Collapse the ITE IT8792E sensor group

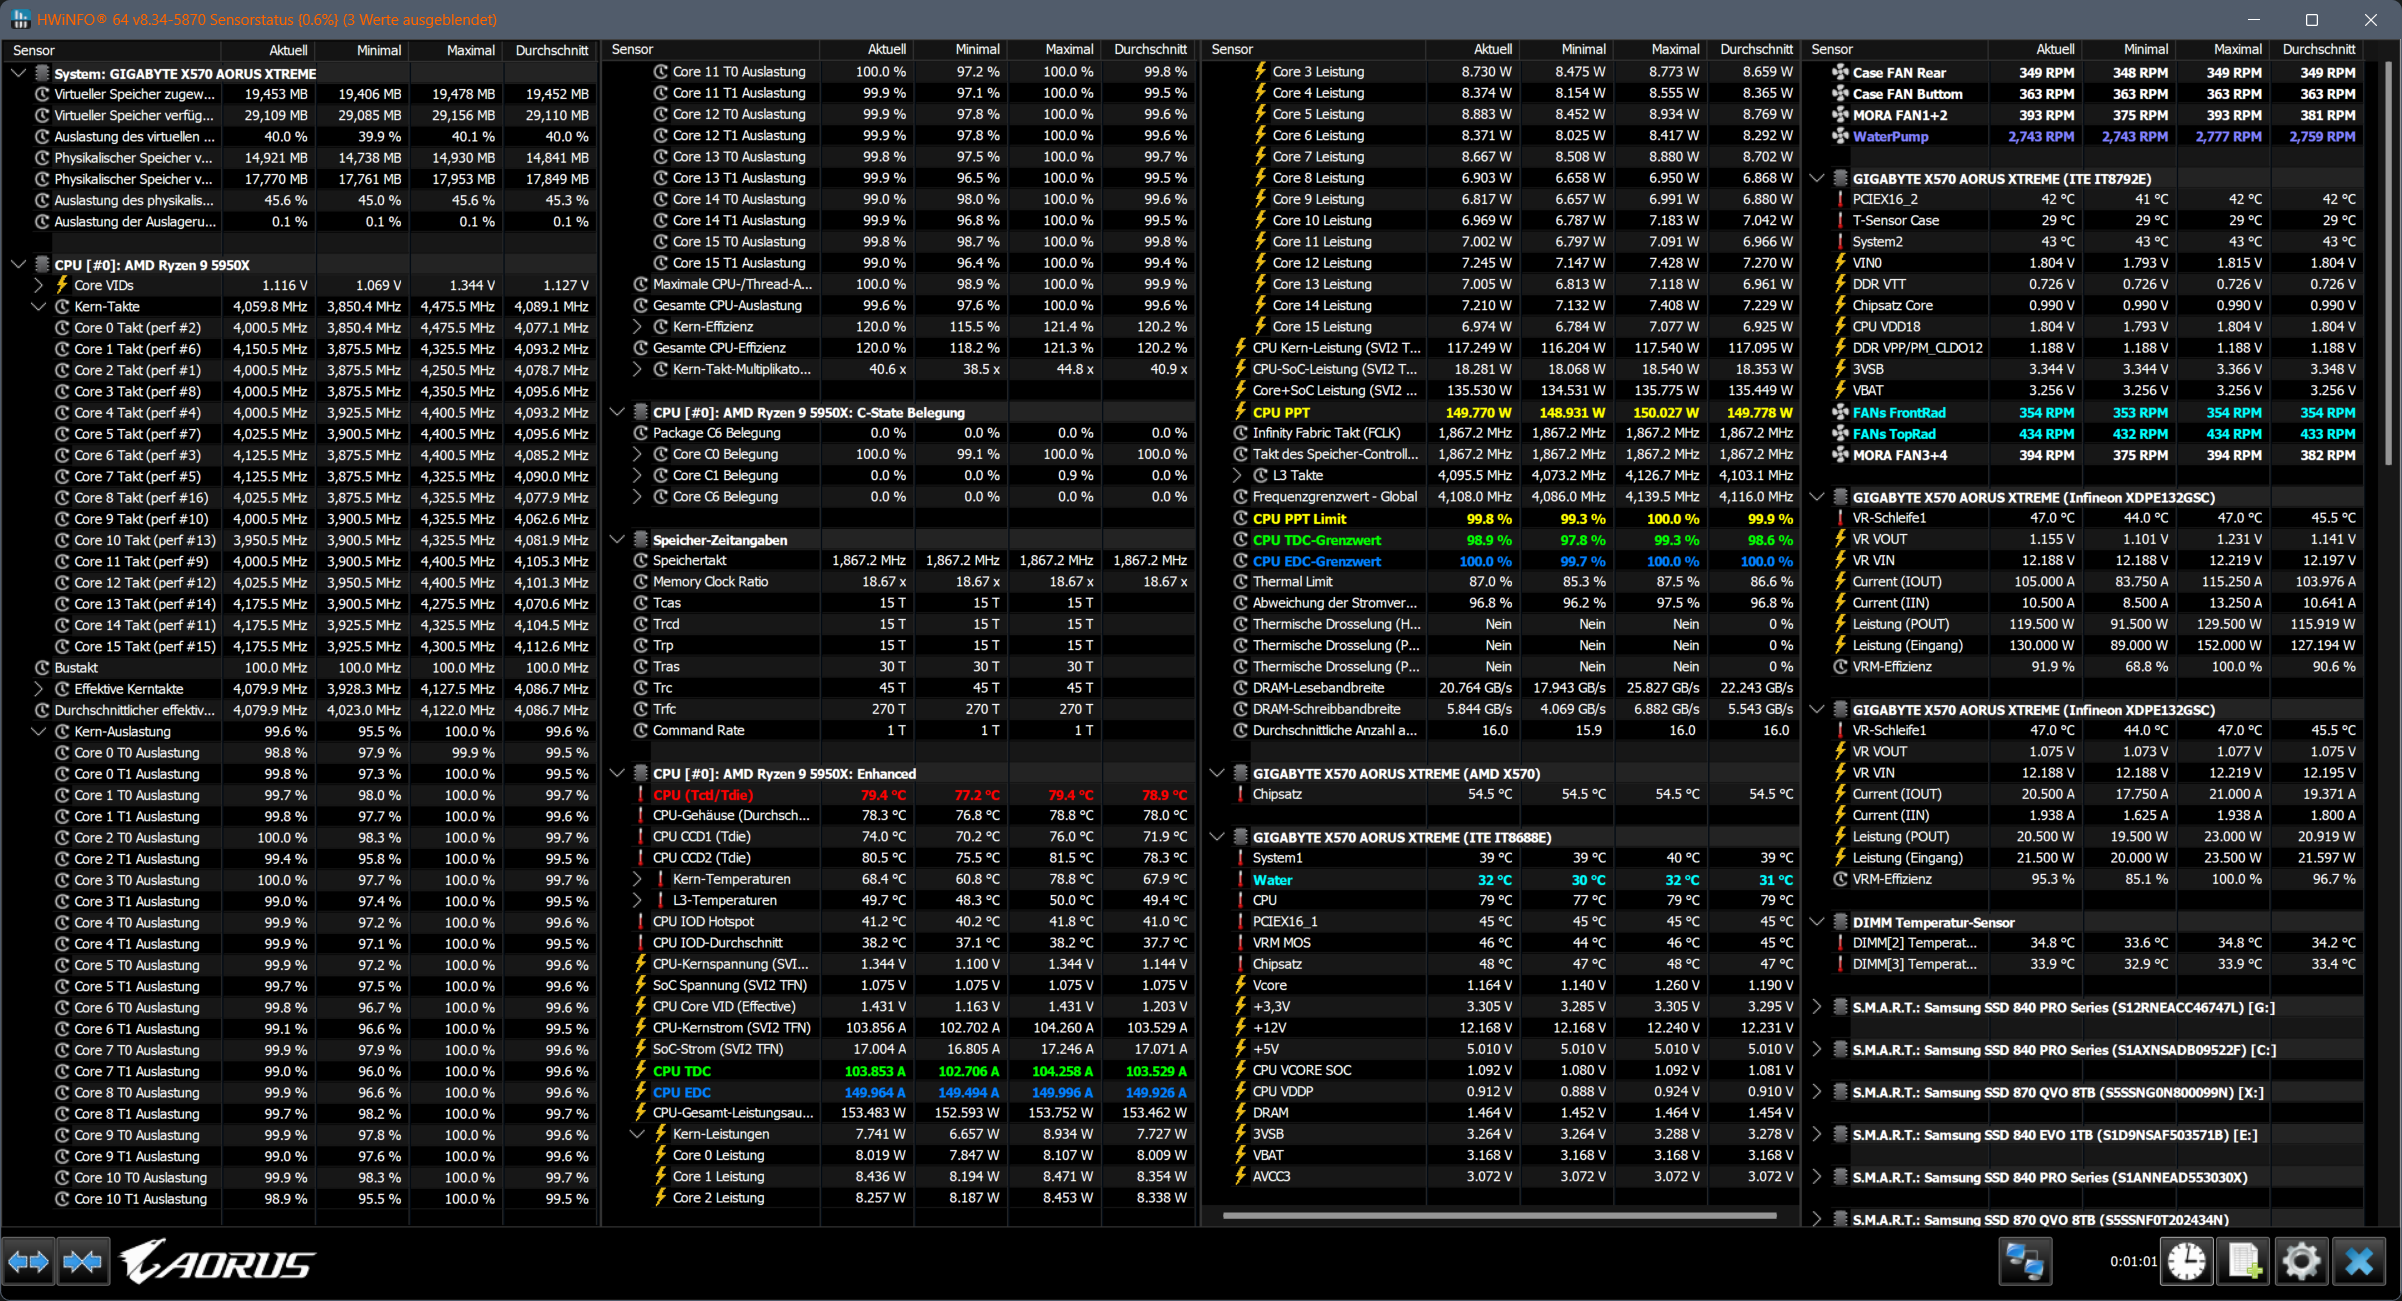[1817, 178]
